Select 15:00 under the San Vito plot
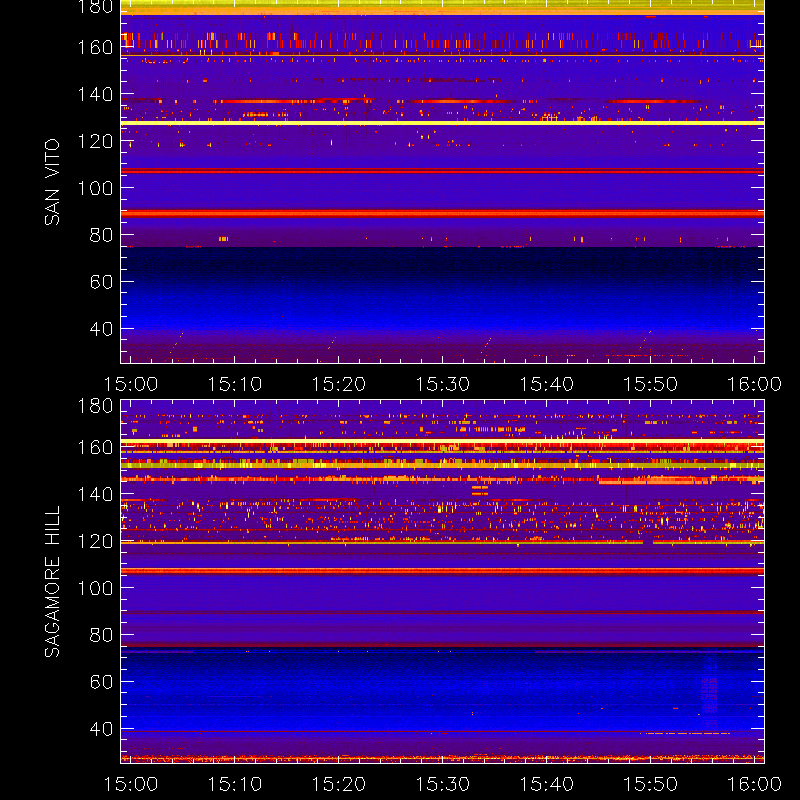 point(131,384)
